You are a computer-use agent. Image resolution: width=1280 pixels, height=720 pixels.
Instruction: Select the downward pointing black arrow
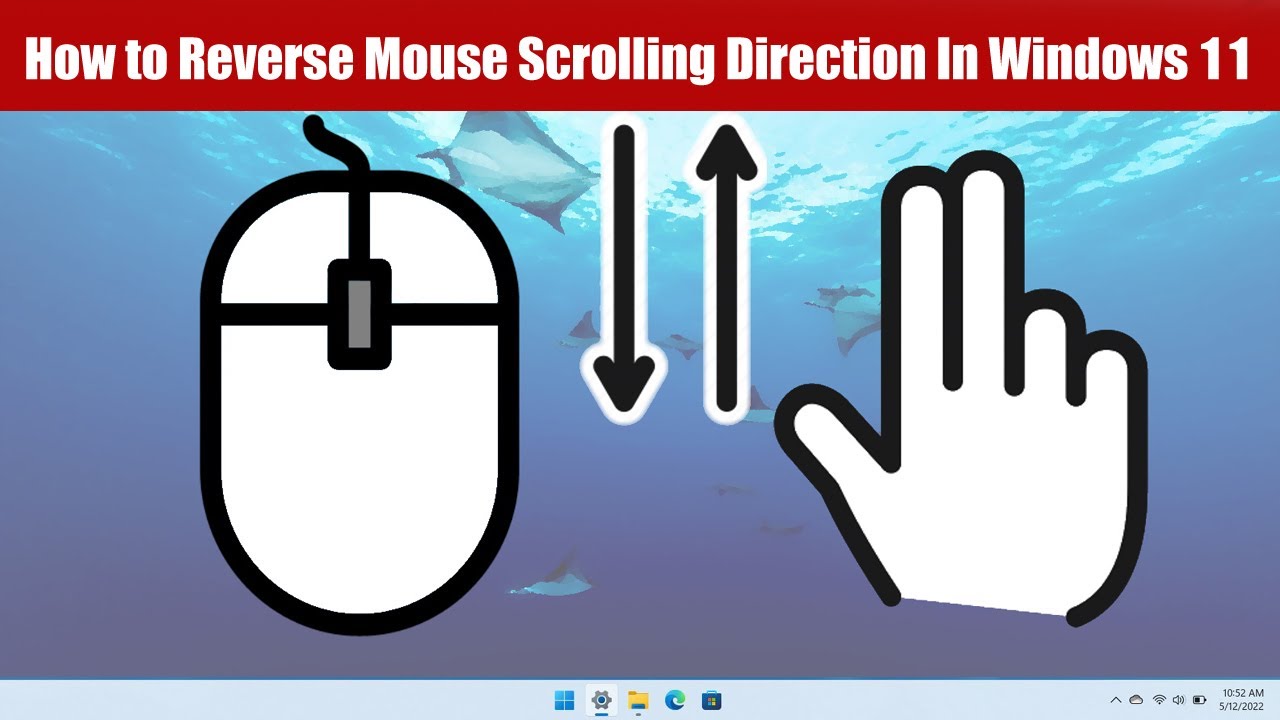(x=624, y=270)
